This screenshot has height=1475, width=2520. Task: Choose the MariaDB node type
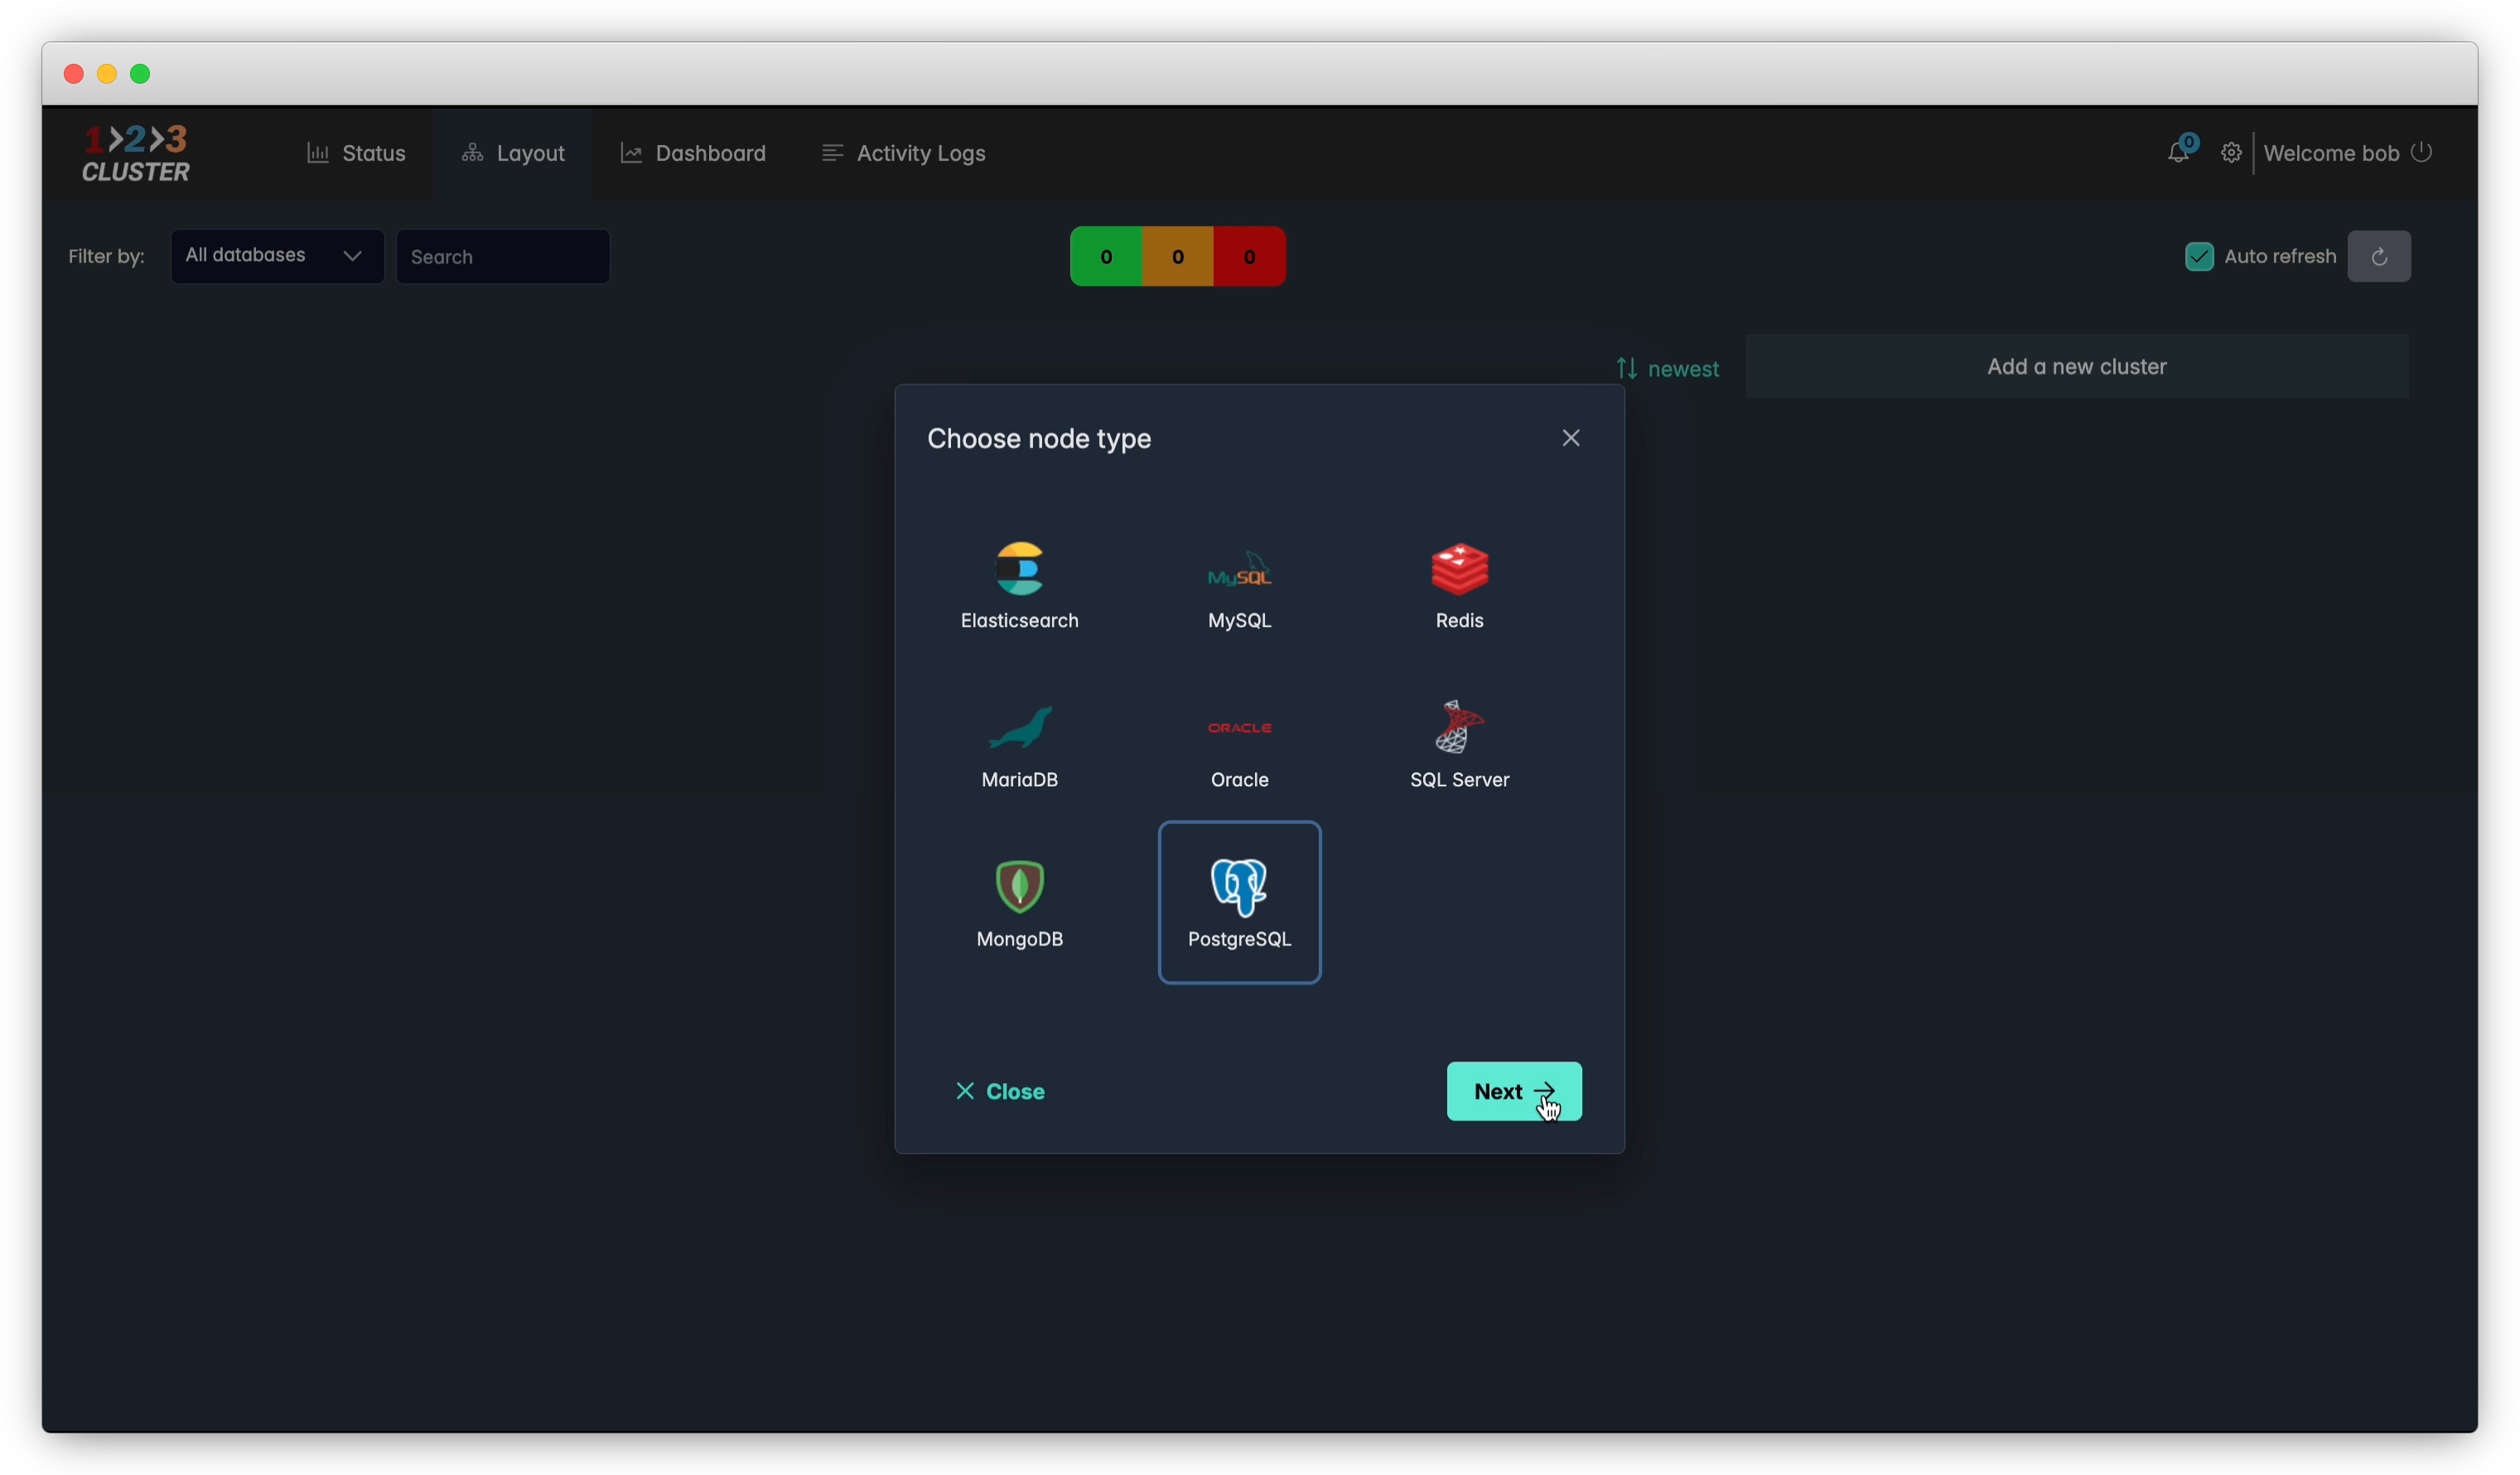pyautogui.click(x=1019, y=744)
